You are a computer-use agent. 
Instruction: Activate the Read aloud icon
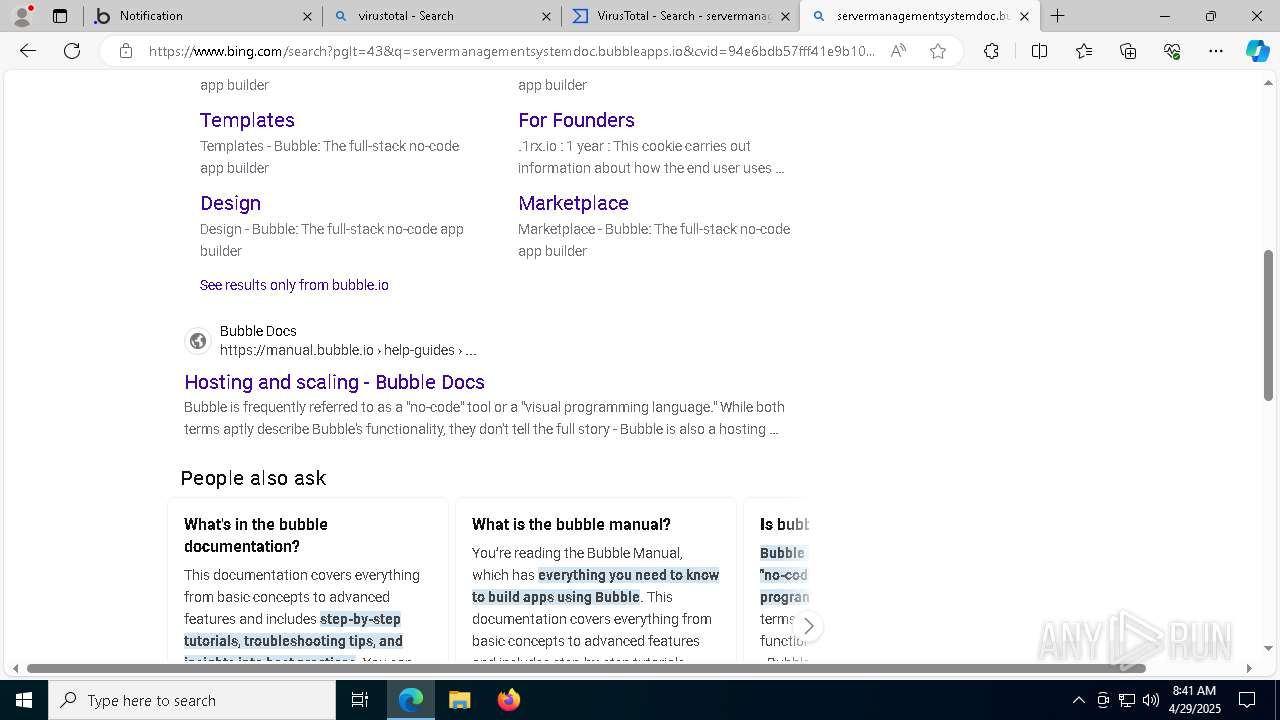(898, 51)
